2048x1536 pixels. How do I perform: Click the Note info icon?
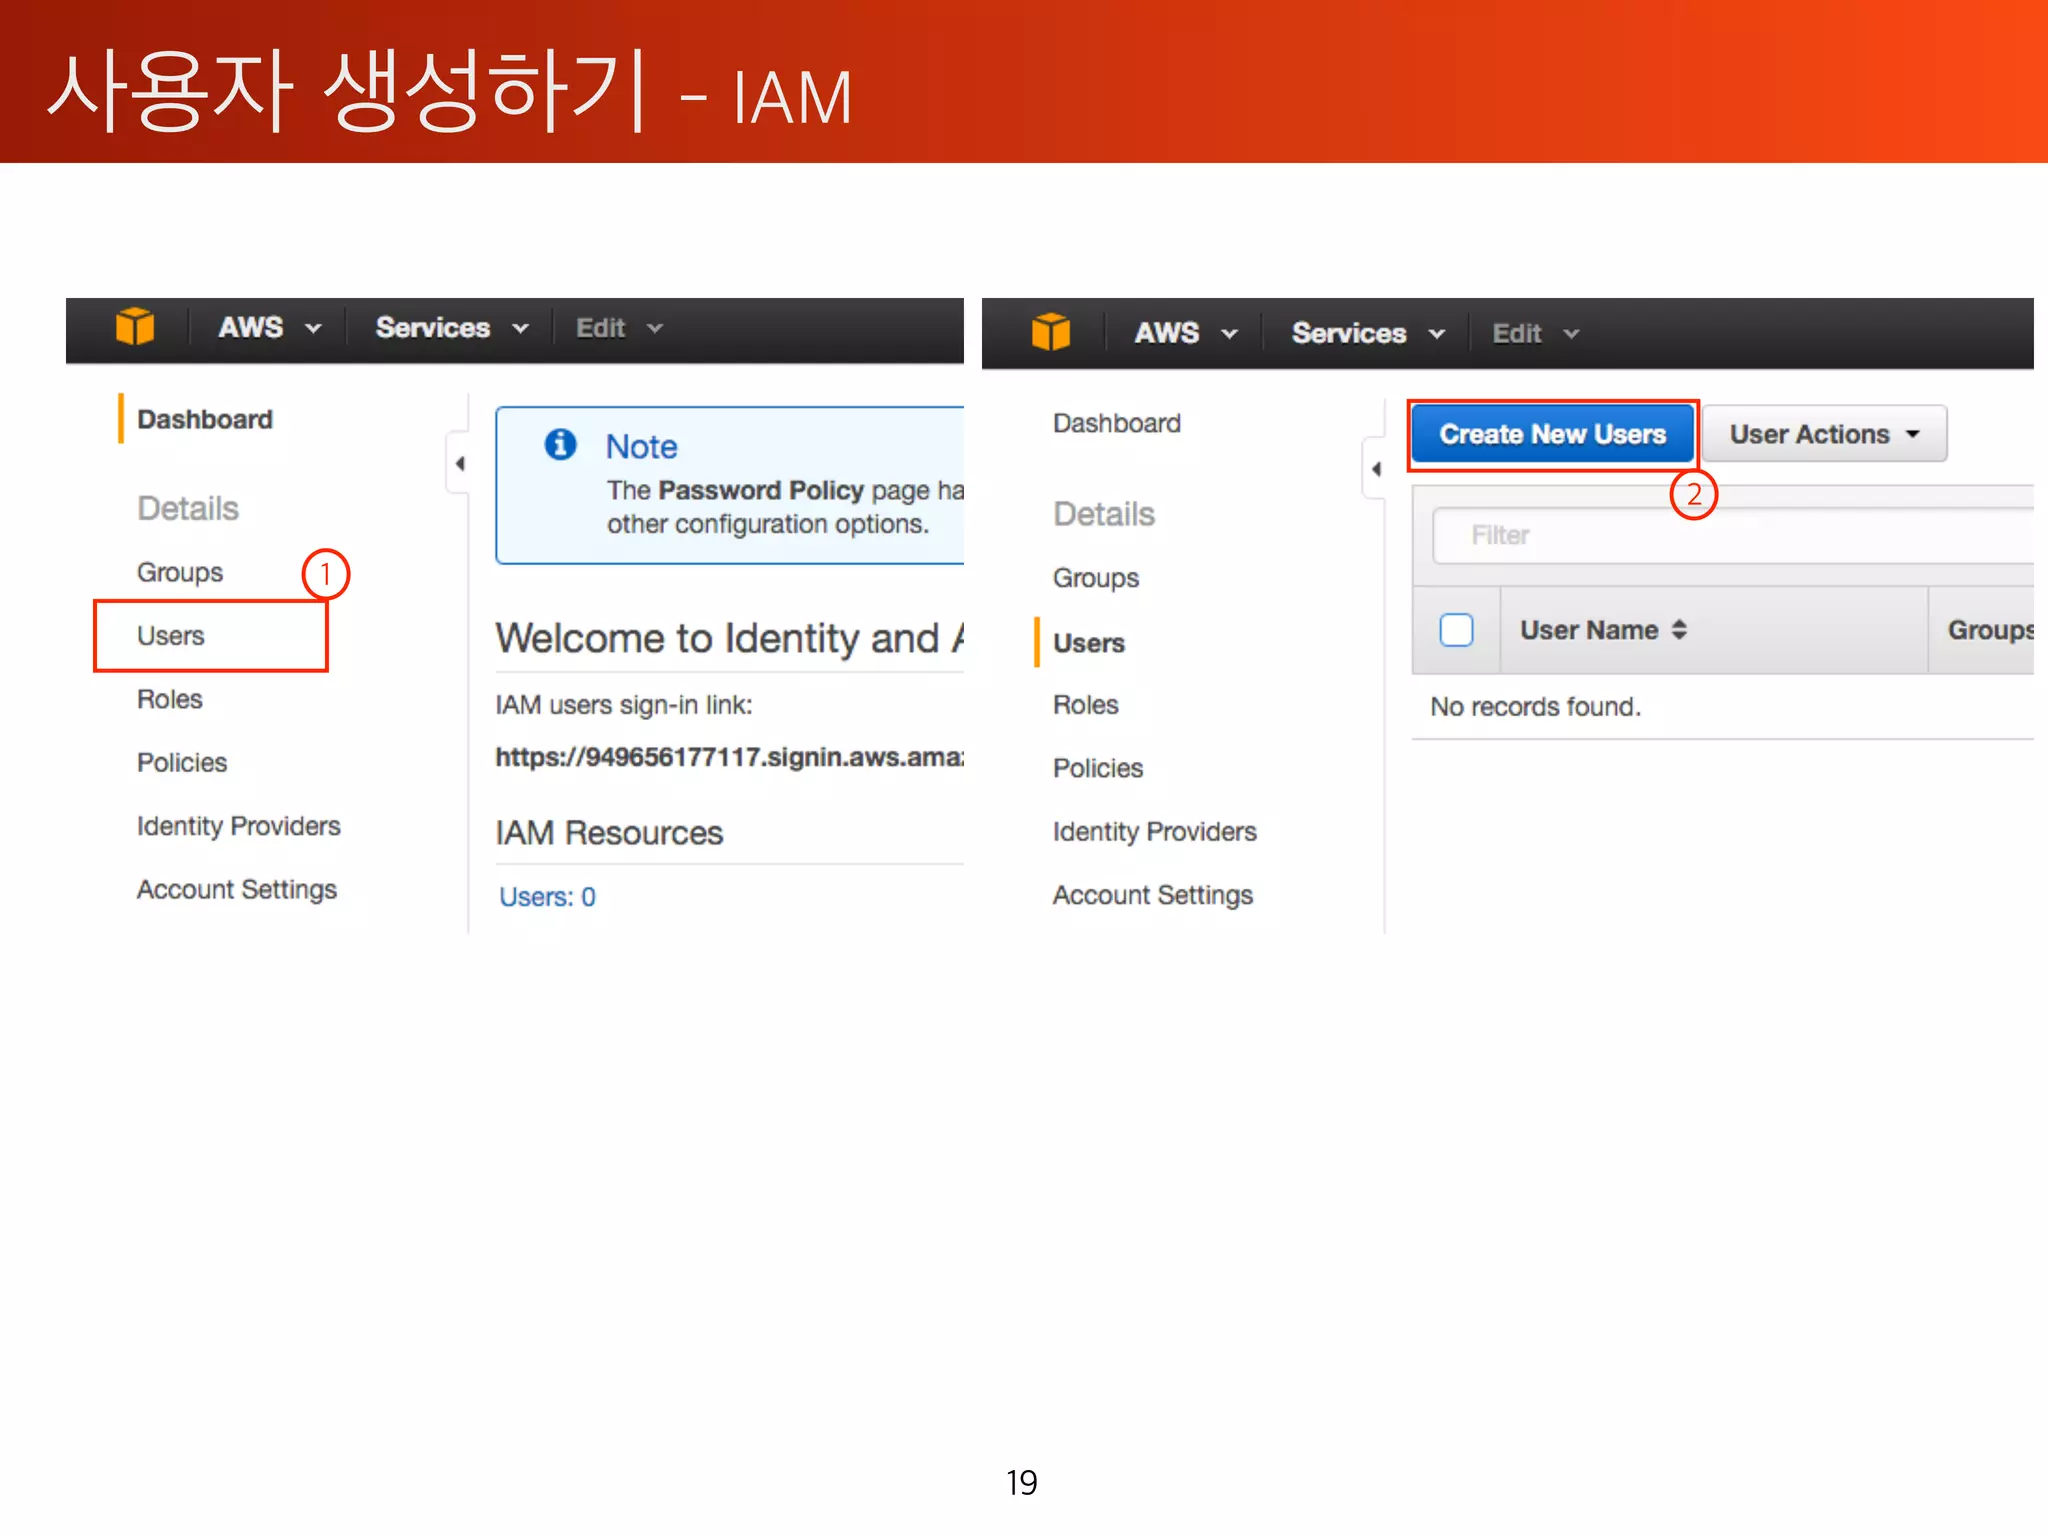click(x=560, y=444)
